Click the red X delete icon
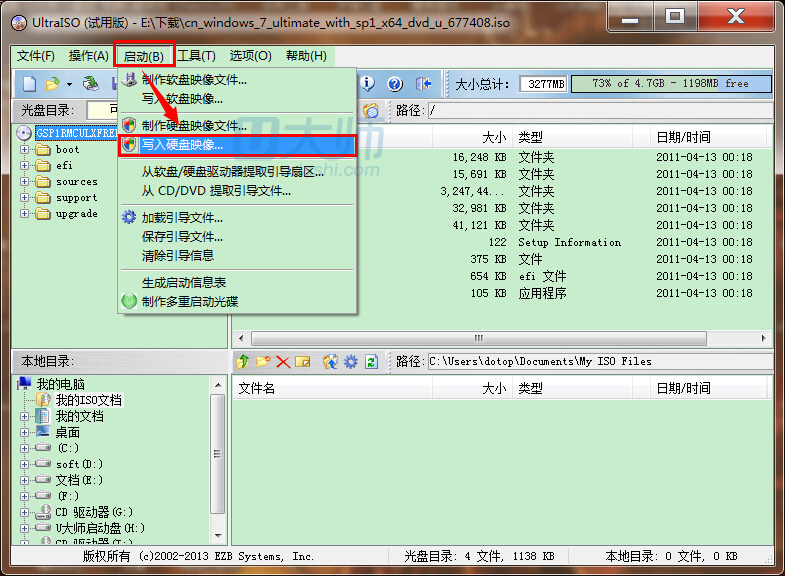The height and width of the screenshot is (576, 785). point(283,361)
